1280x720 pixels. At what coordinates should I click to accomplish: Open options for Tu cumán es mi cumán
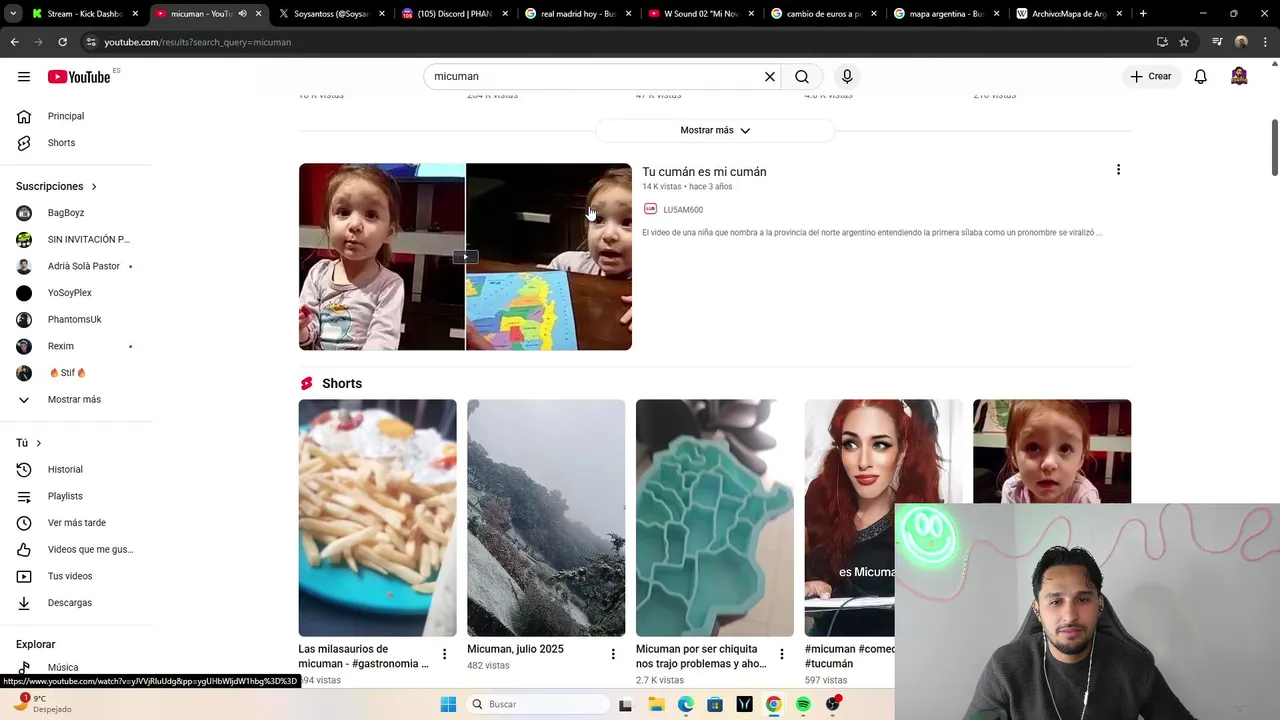pyautogui.click(x=1118, y=170)
